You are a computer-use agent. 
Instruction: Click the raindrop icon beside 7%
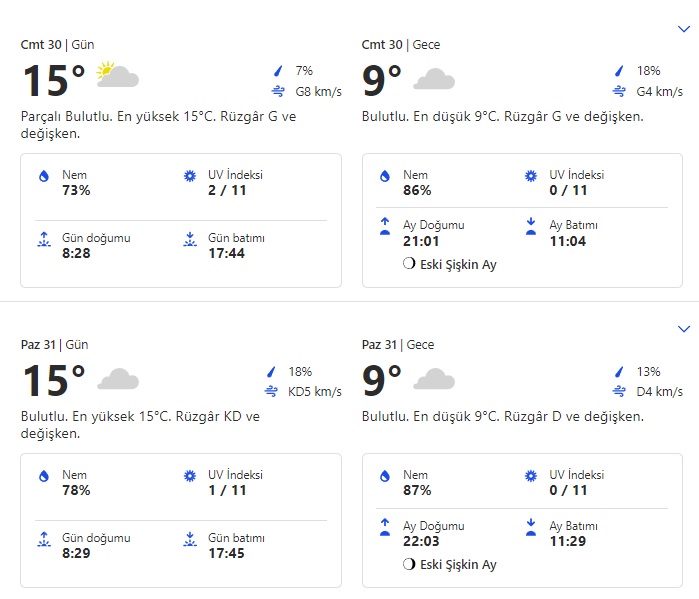[279, 71]
